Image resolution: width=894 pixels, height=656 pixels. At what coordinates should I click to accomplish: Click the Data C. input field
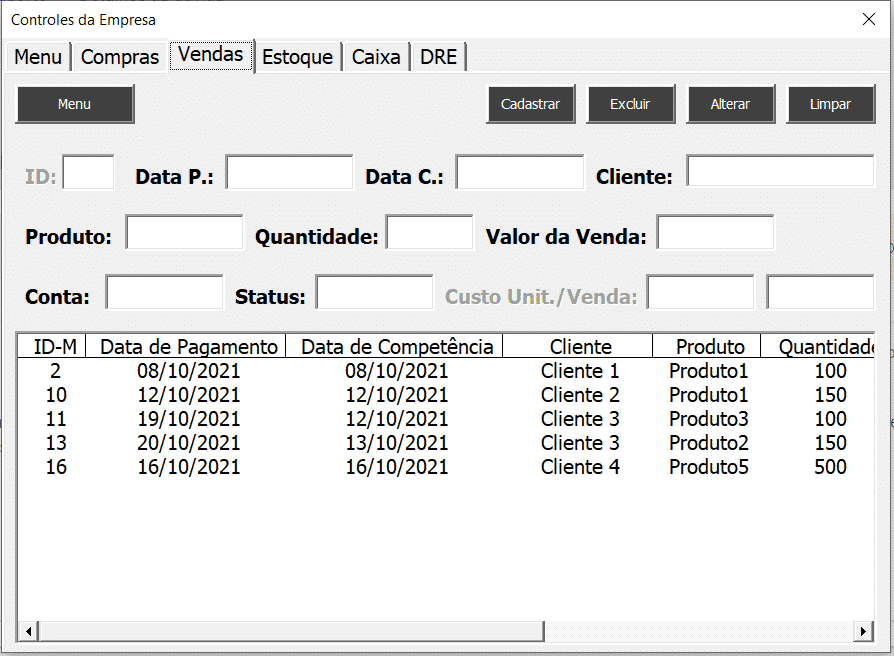pos(520,172)
